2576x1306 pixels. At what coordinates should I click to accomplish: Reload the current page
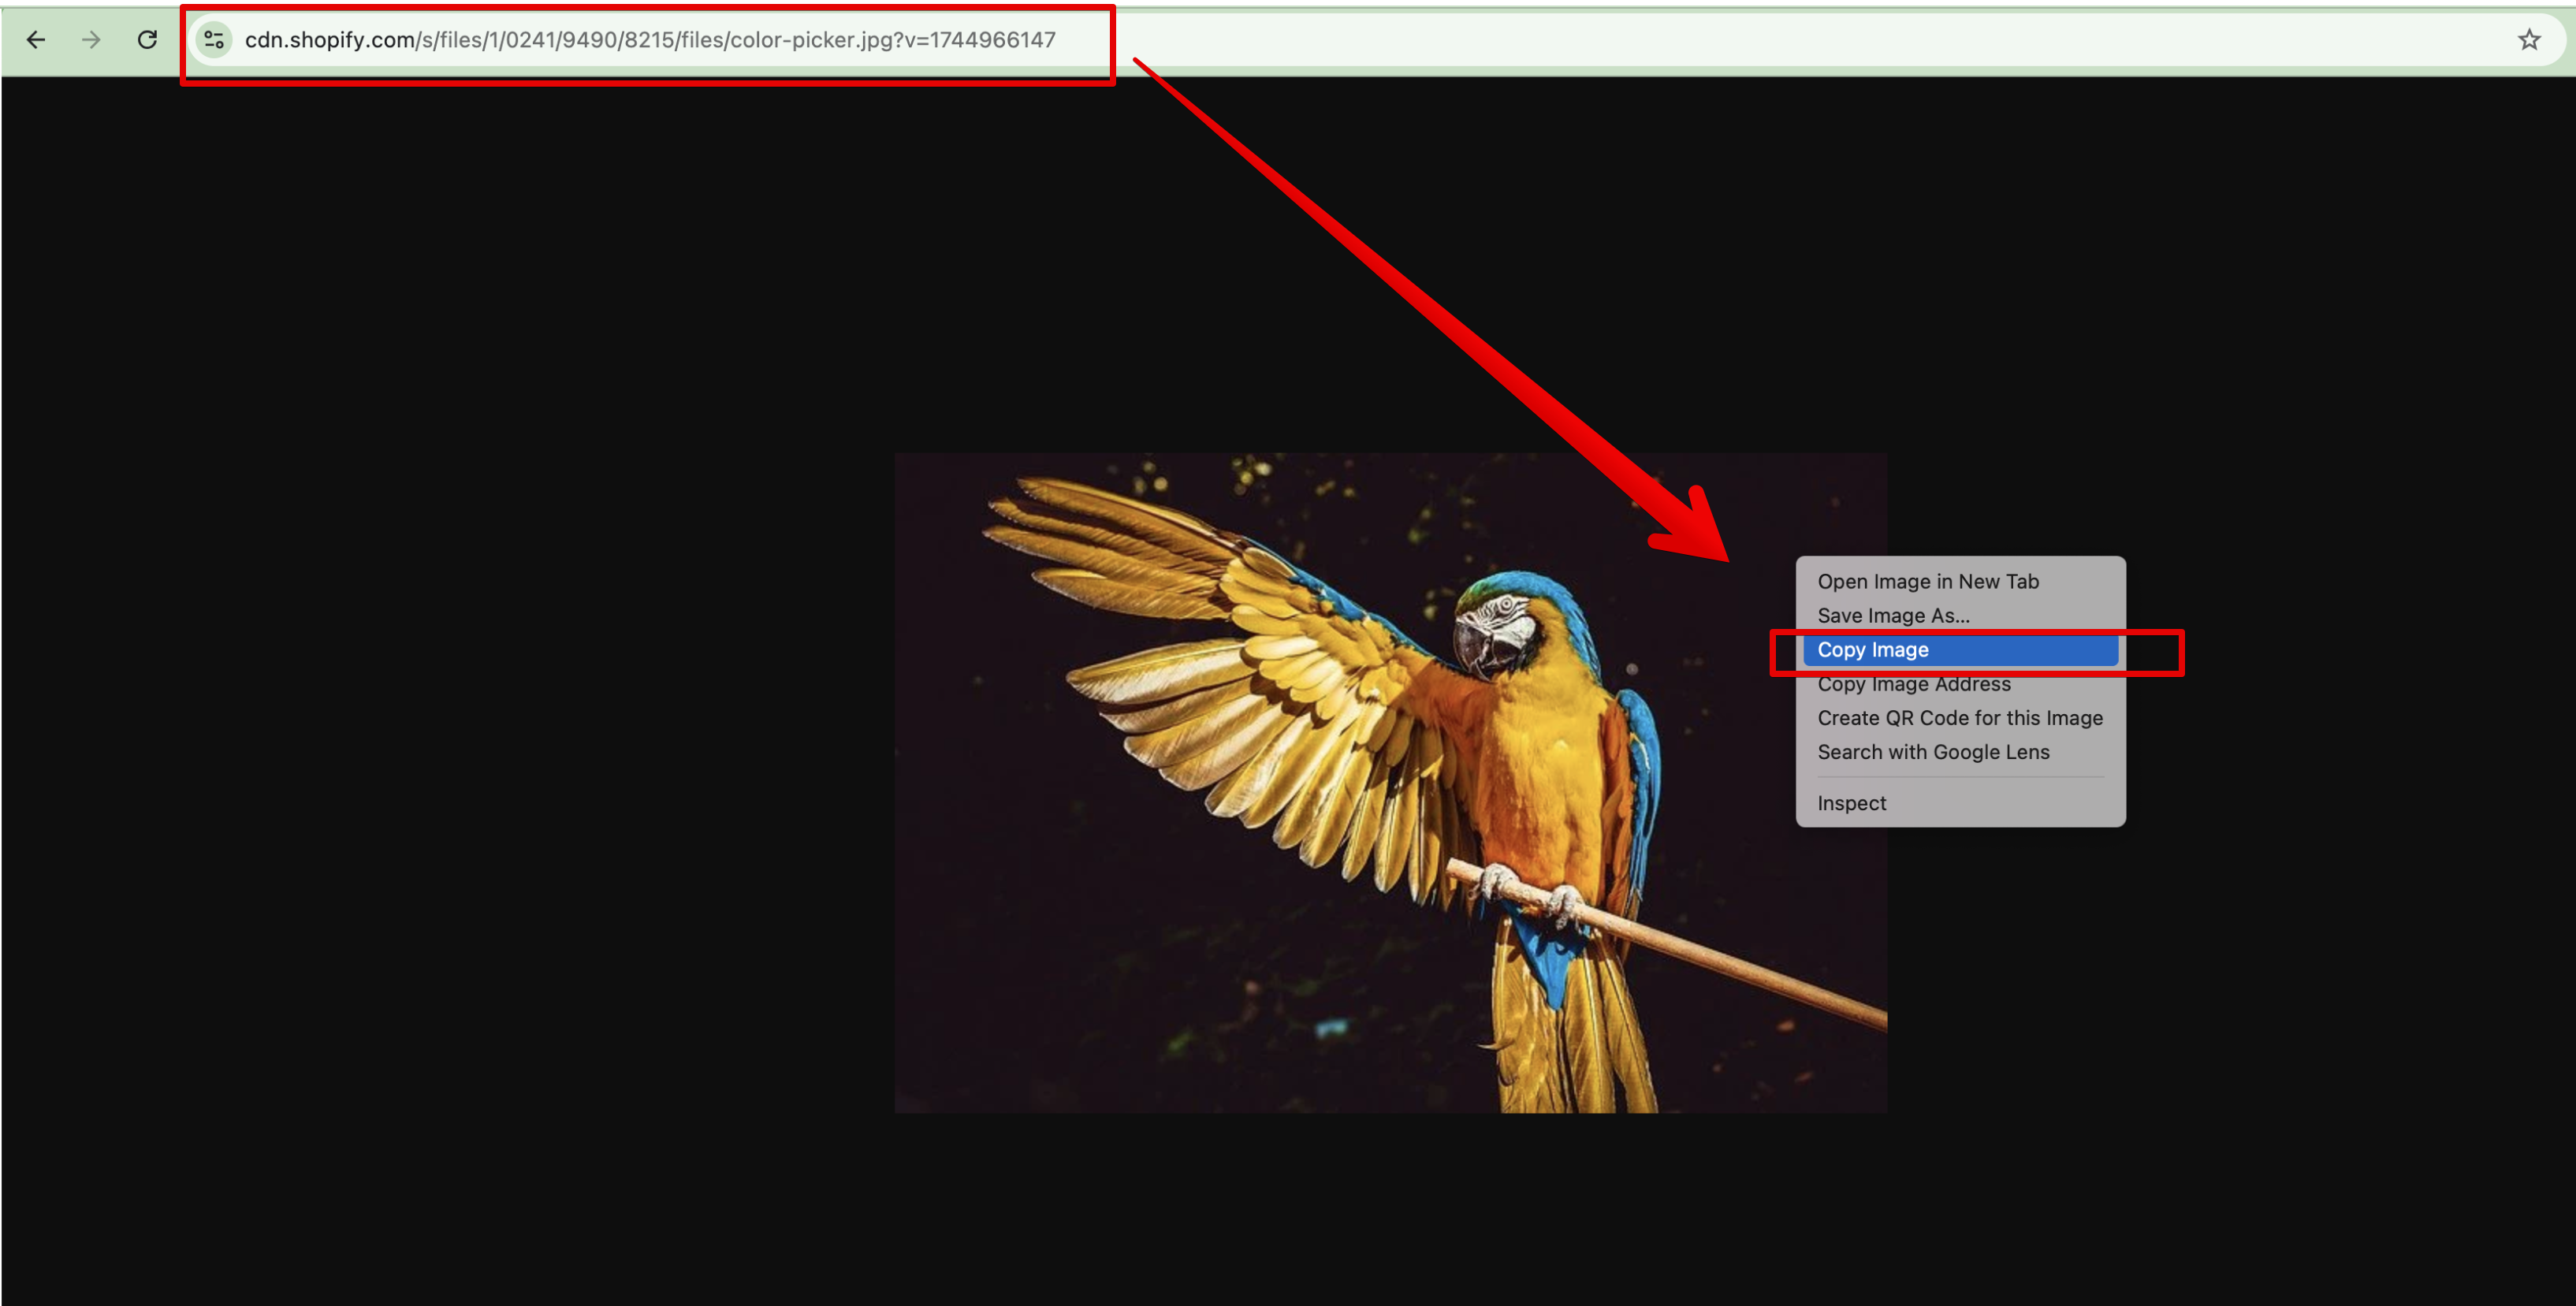[147, 40]
